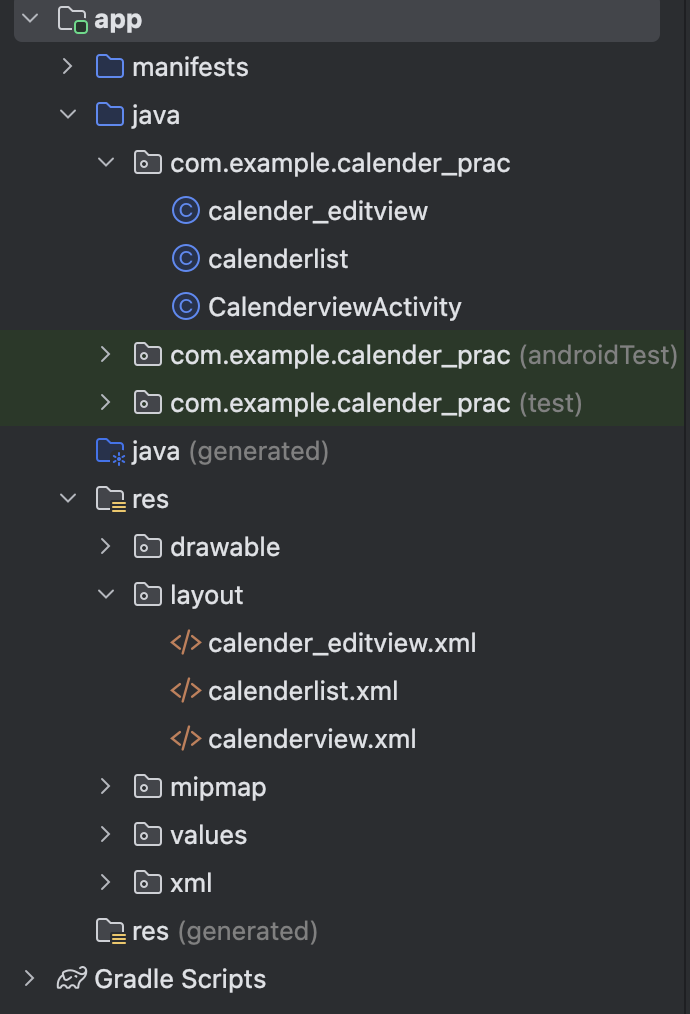Select the java folder name
This screenshot has height=1014, width=690.
[x=156, y=116]
